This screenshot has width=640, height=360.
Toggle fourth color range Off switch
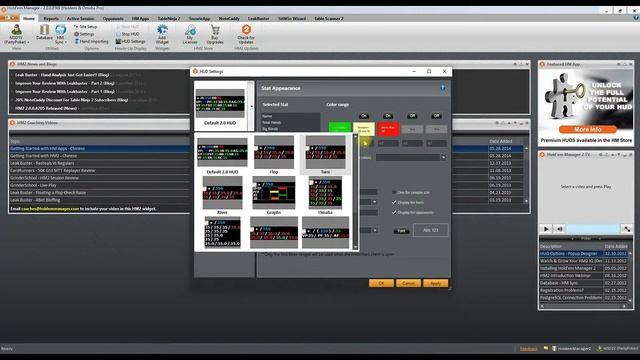[x=436, y=116]
